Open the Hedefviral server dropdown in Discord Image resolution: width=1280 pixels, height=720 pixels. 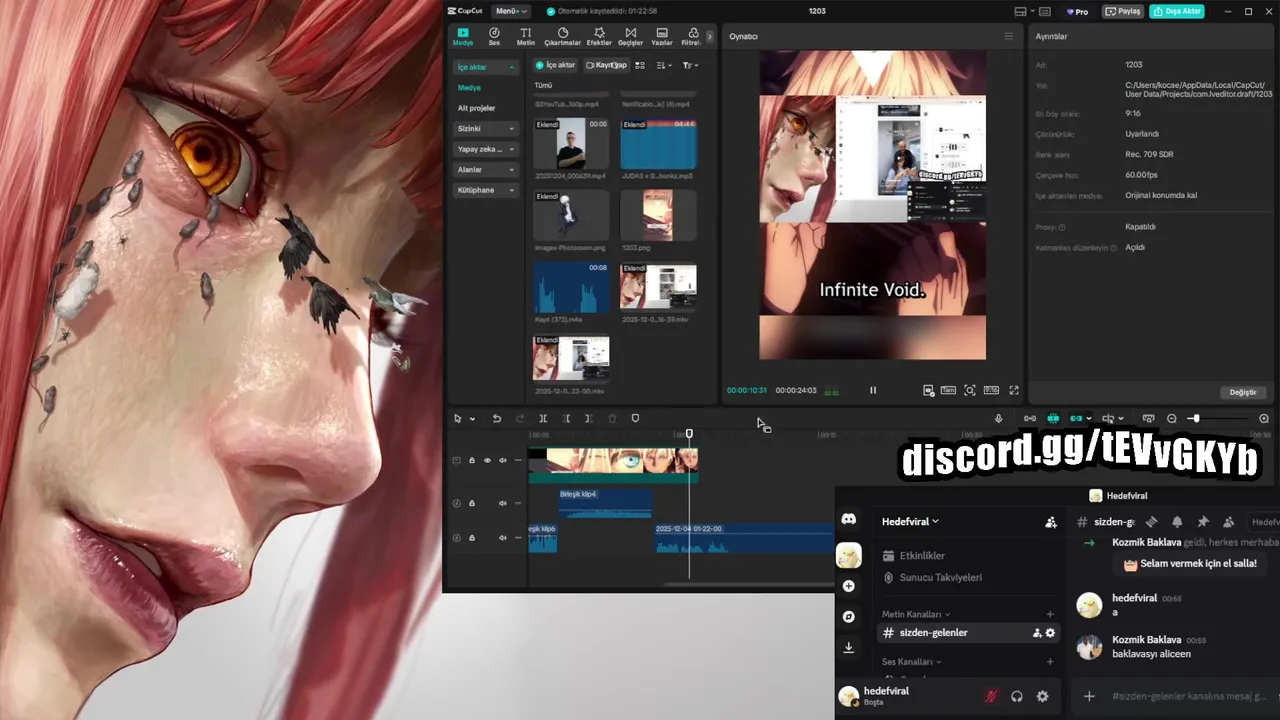click(910, 521)
